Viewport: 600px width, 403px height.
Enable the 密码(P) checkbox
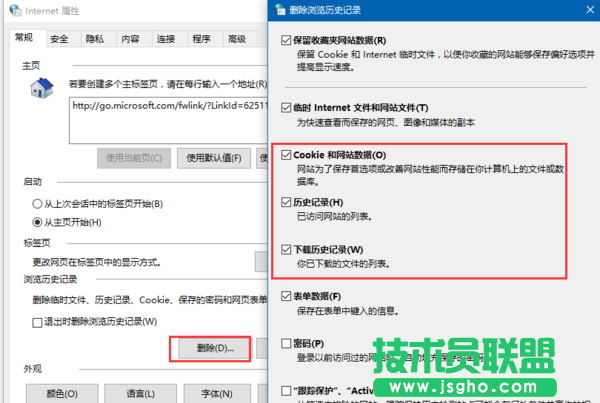tap(286, 343)
